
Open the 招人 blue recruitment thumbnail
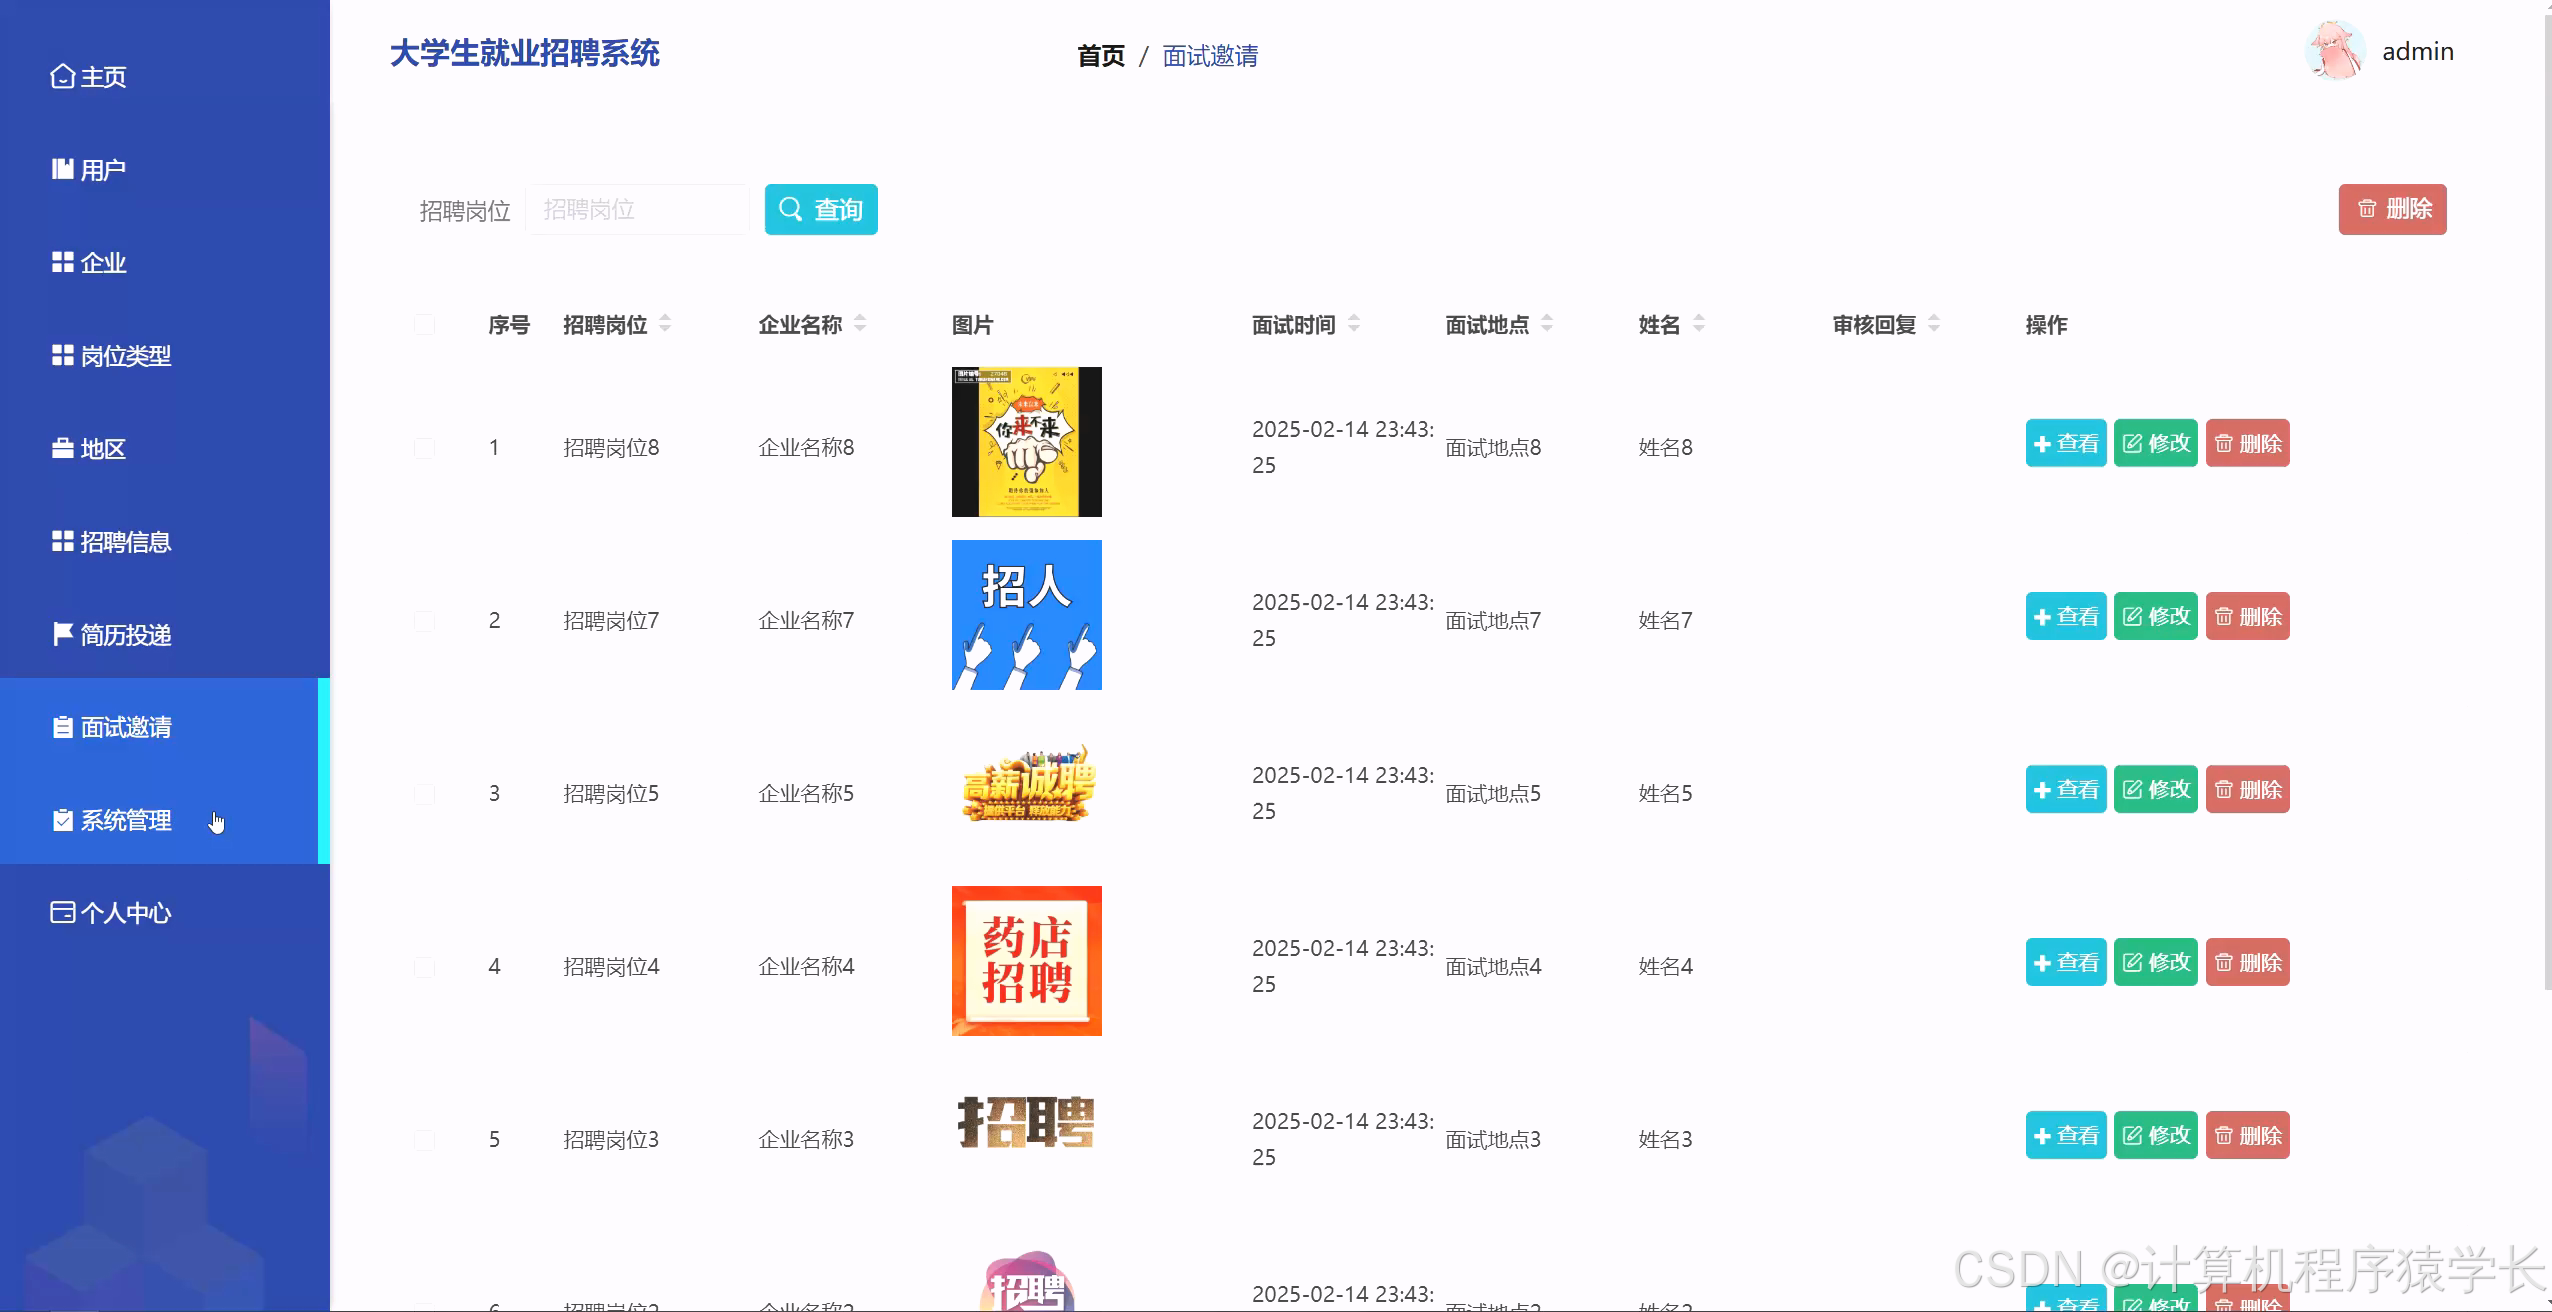coord(1025,613)
